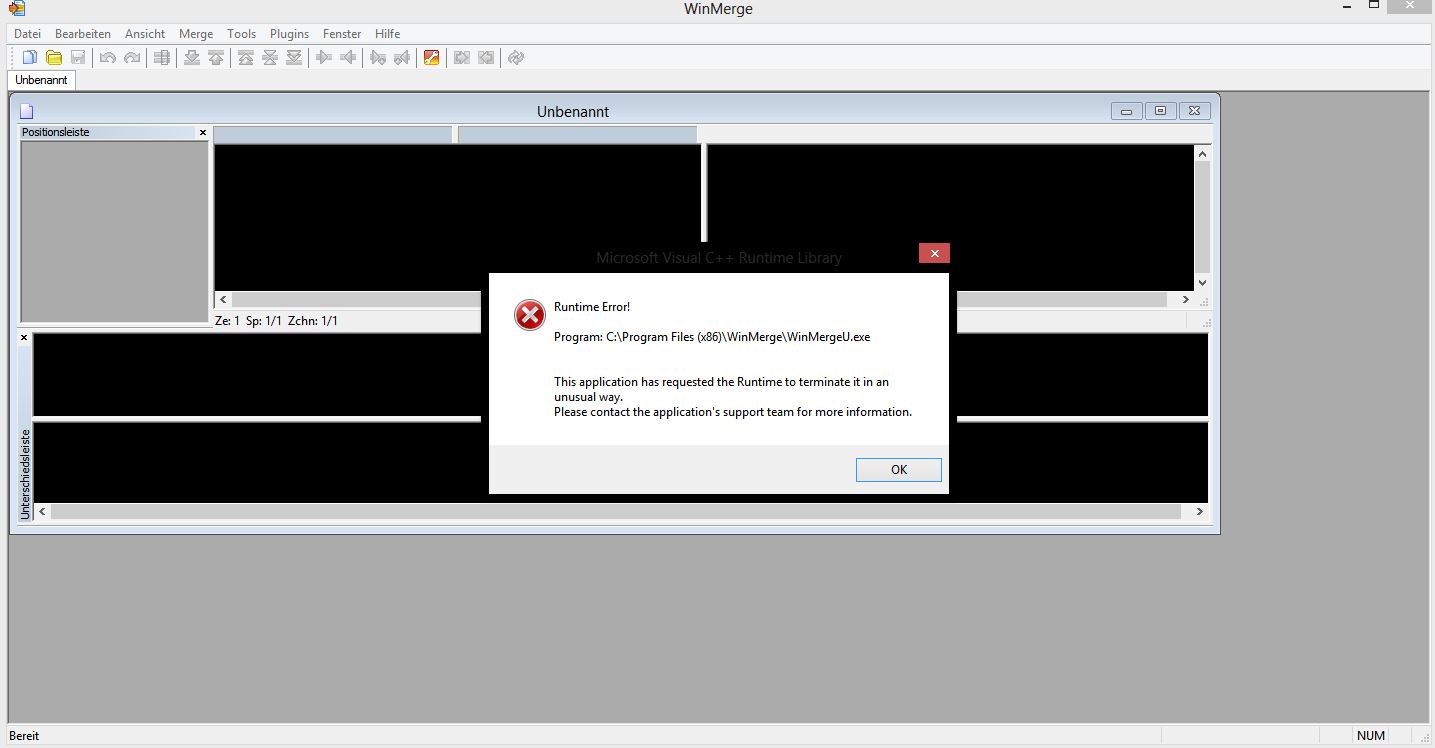Click the New document toolbar icon
Viewport: 1435px width, 748px height.
click(x=30, y=58)
